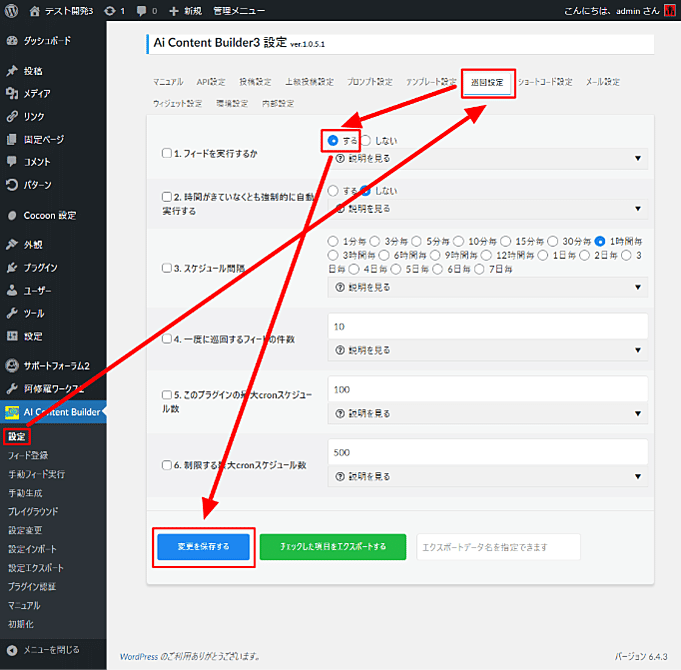Click the plus 新規 icon

pyautogui.click(x=174, y=11)
